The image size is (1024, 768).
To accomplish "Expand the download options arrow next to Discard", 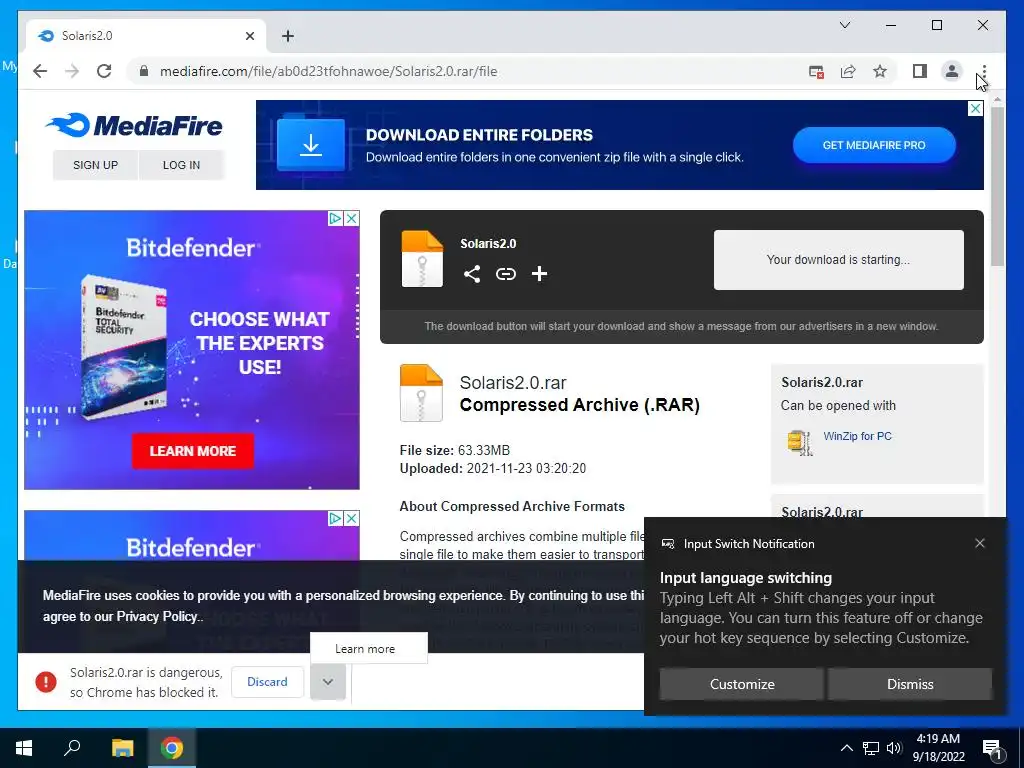I will coord(328,682).
